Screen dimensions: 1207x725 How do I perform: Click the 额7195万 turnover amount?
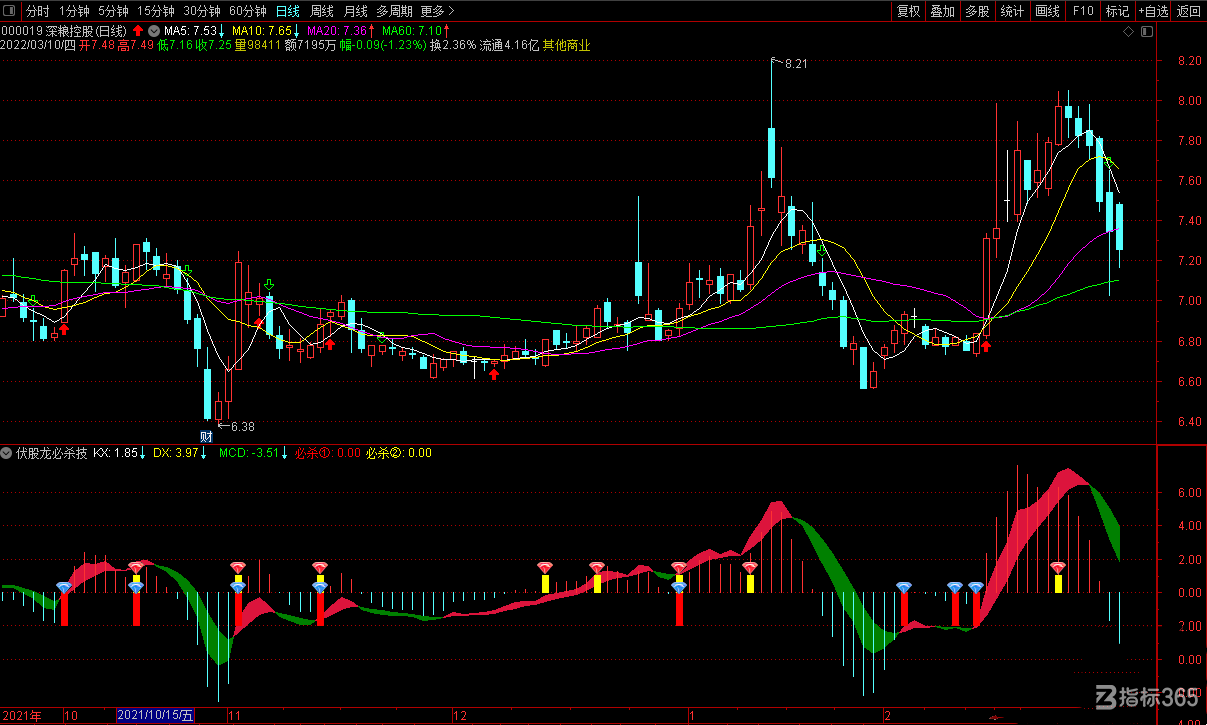click(310, 45)
